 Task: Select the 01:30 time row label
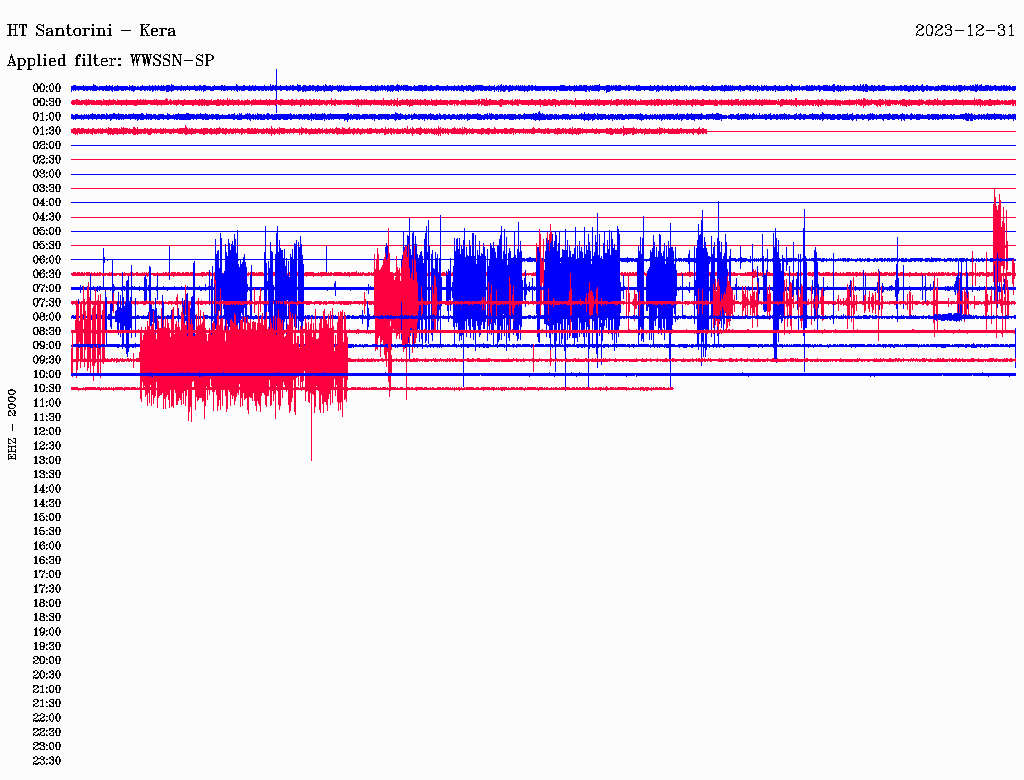click(47, 131)
